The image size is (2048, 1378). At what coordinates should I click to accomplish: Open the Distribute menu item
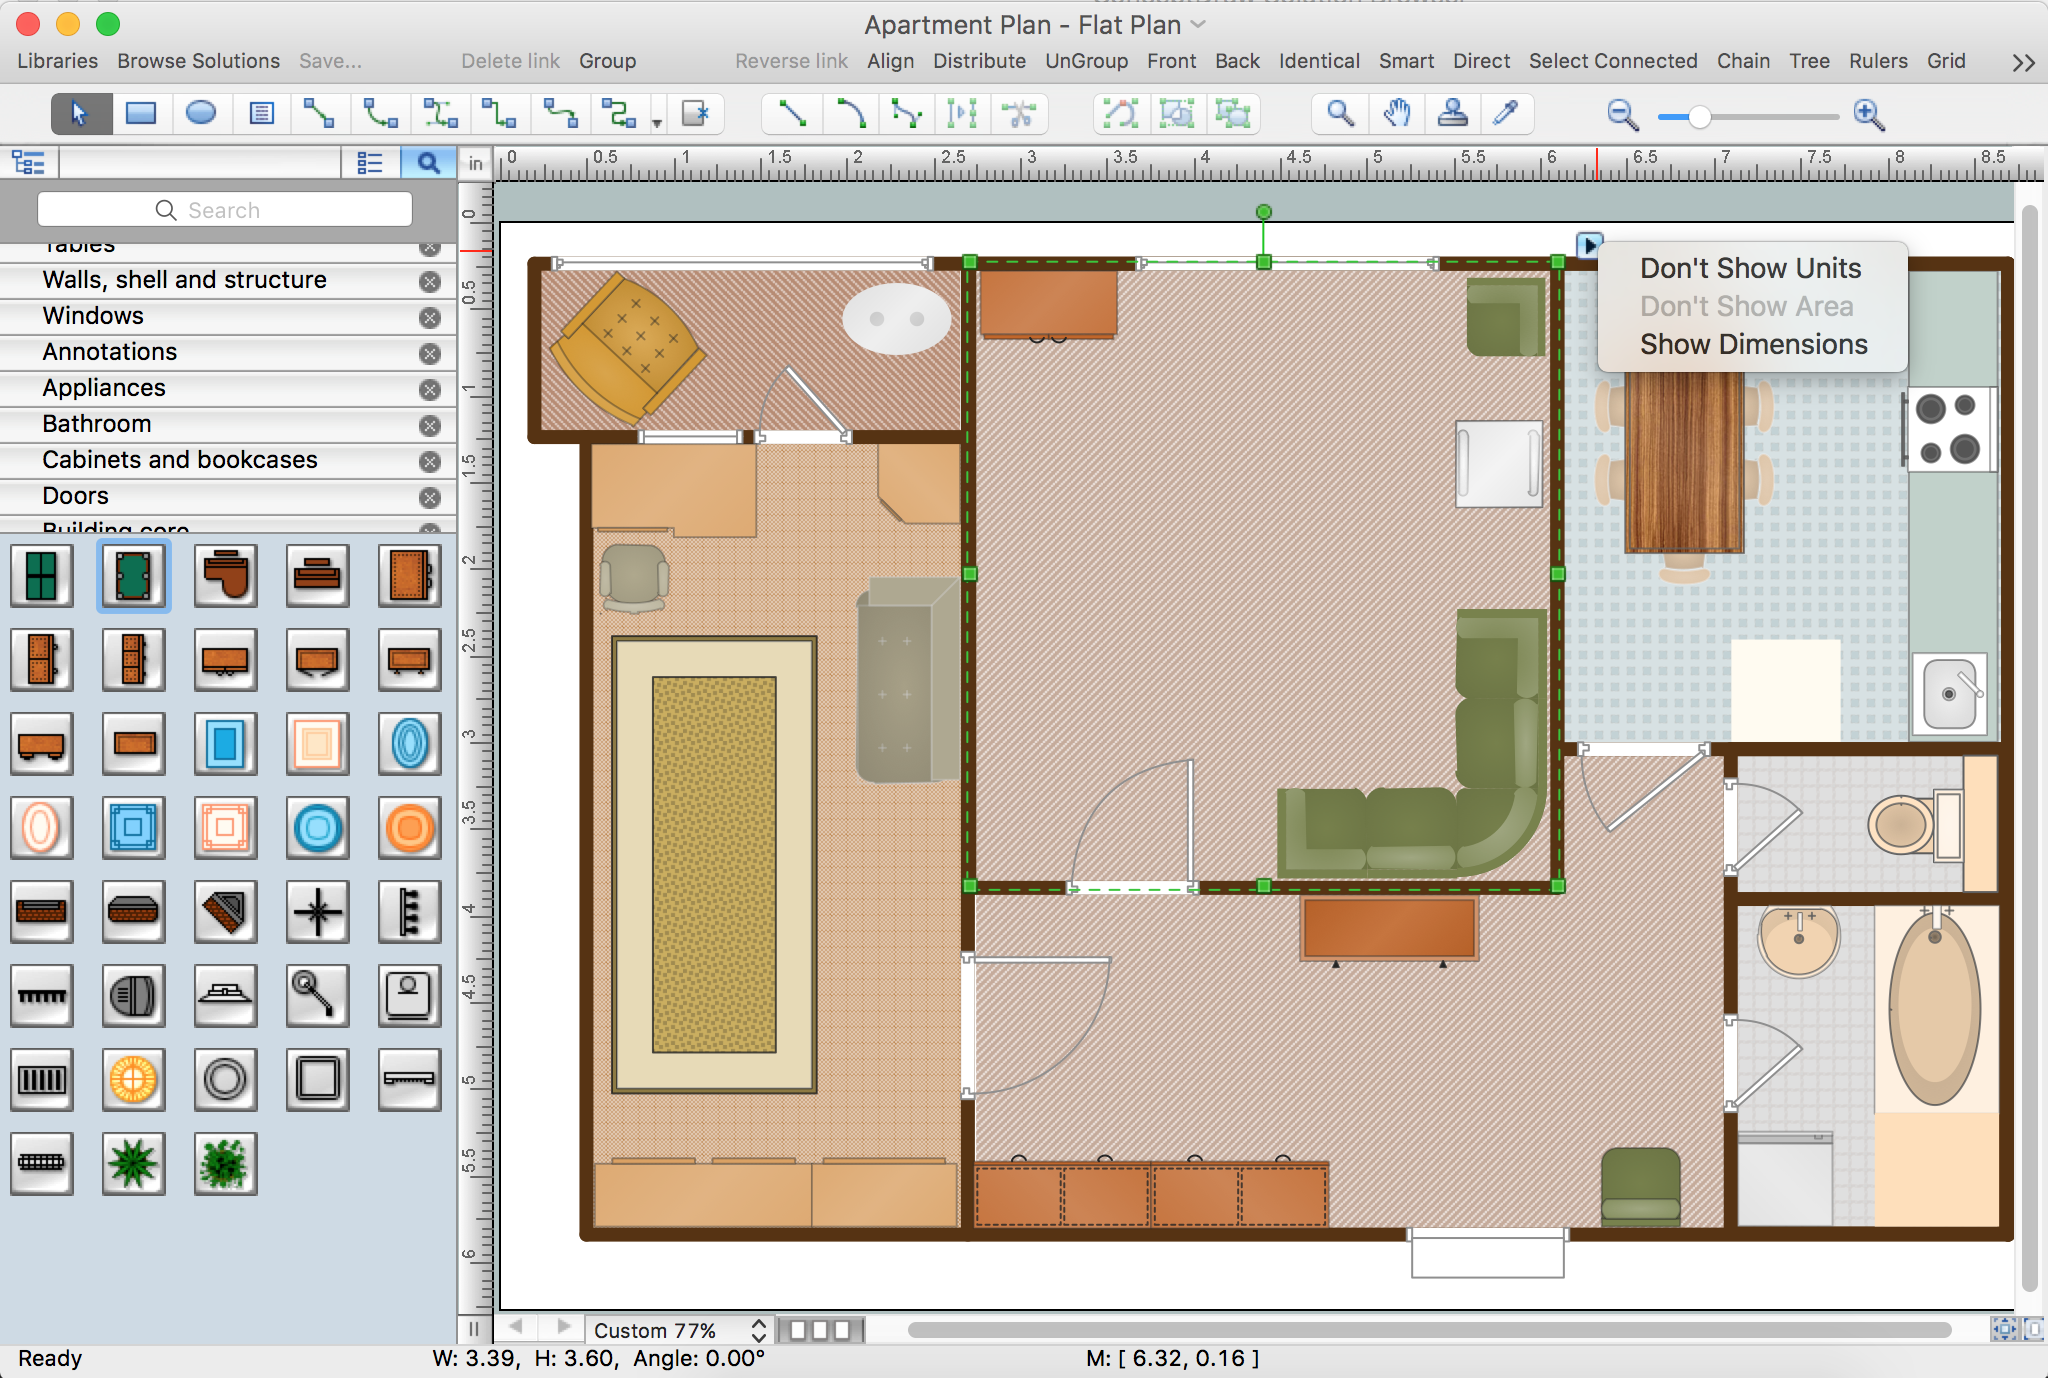click(x=976, y=63)
